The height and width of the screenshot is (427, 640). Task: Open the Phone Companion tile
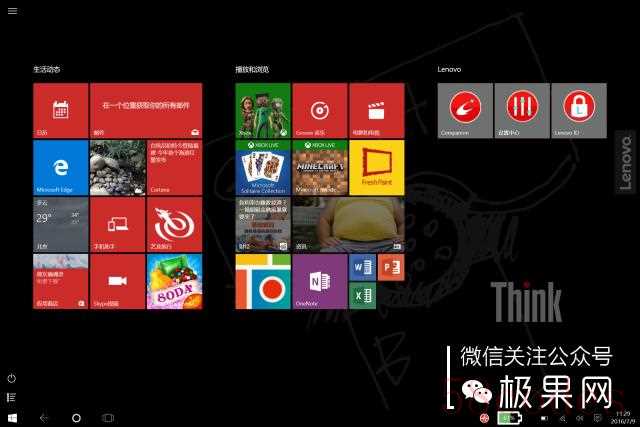coord(118,225)
